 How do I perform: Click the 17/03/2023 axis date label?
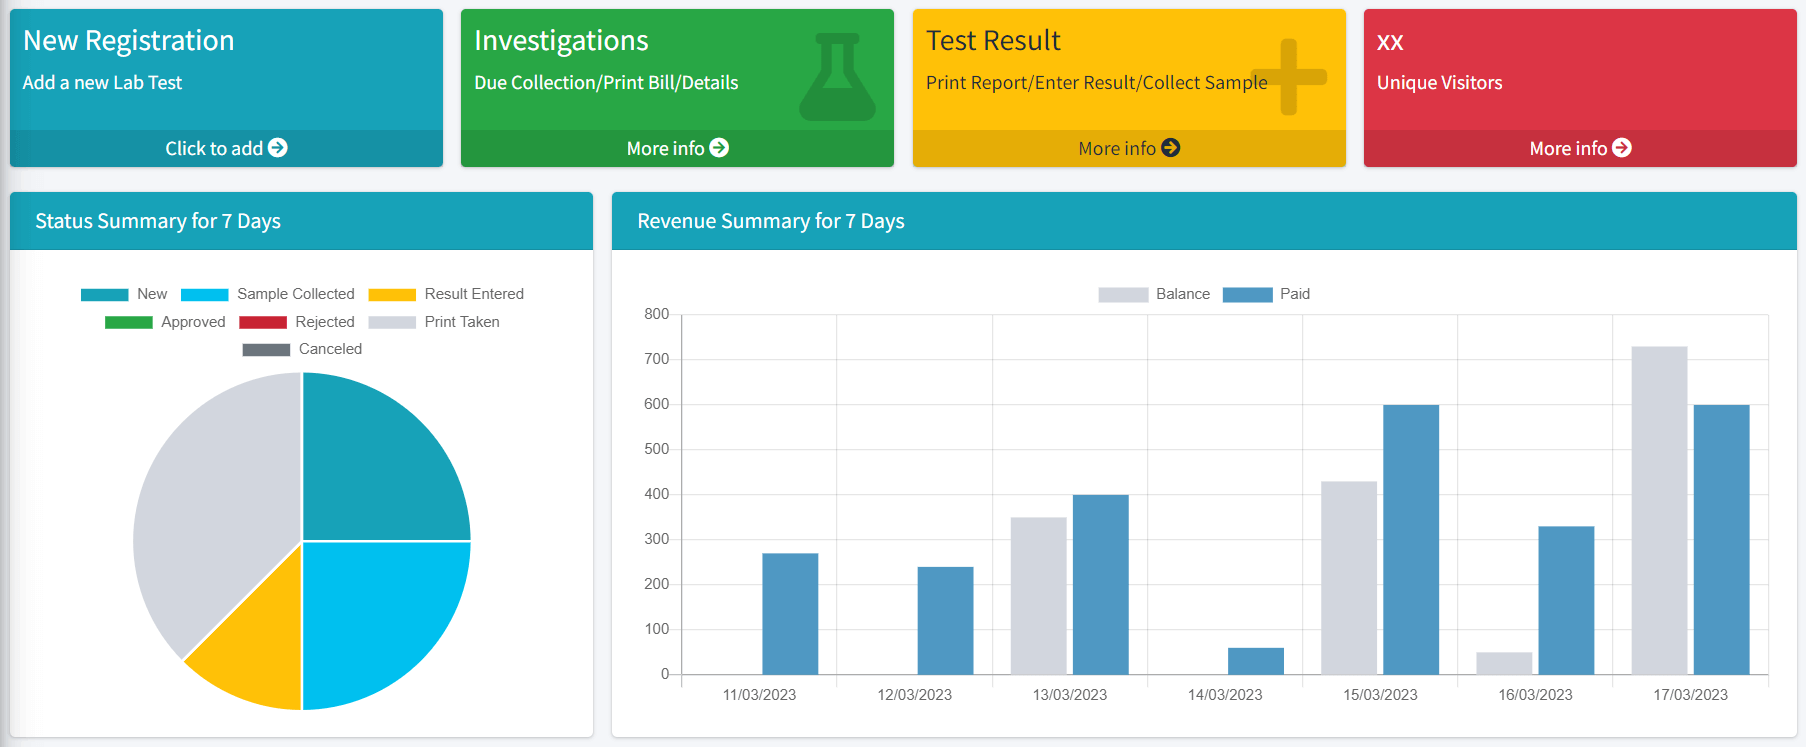[1690, 695]
